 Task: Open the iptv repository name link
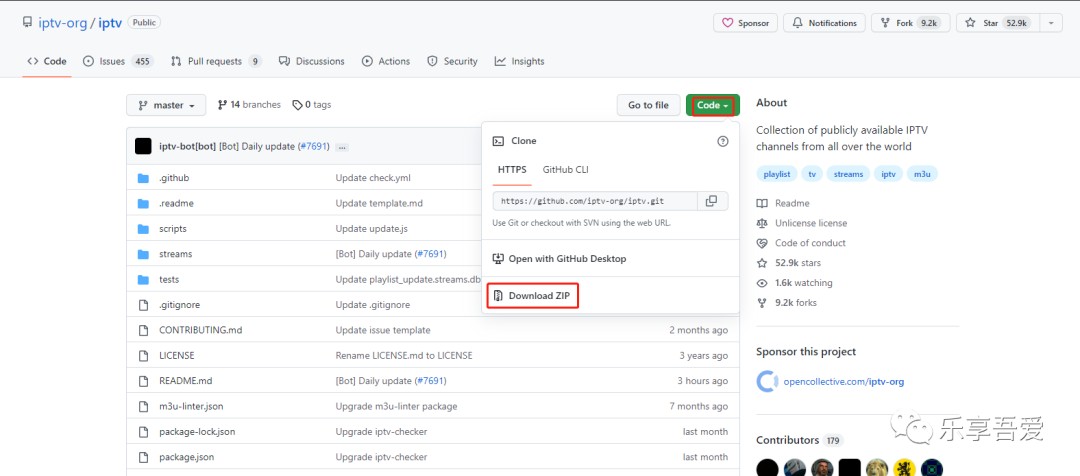(110, 23)
